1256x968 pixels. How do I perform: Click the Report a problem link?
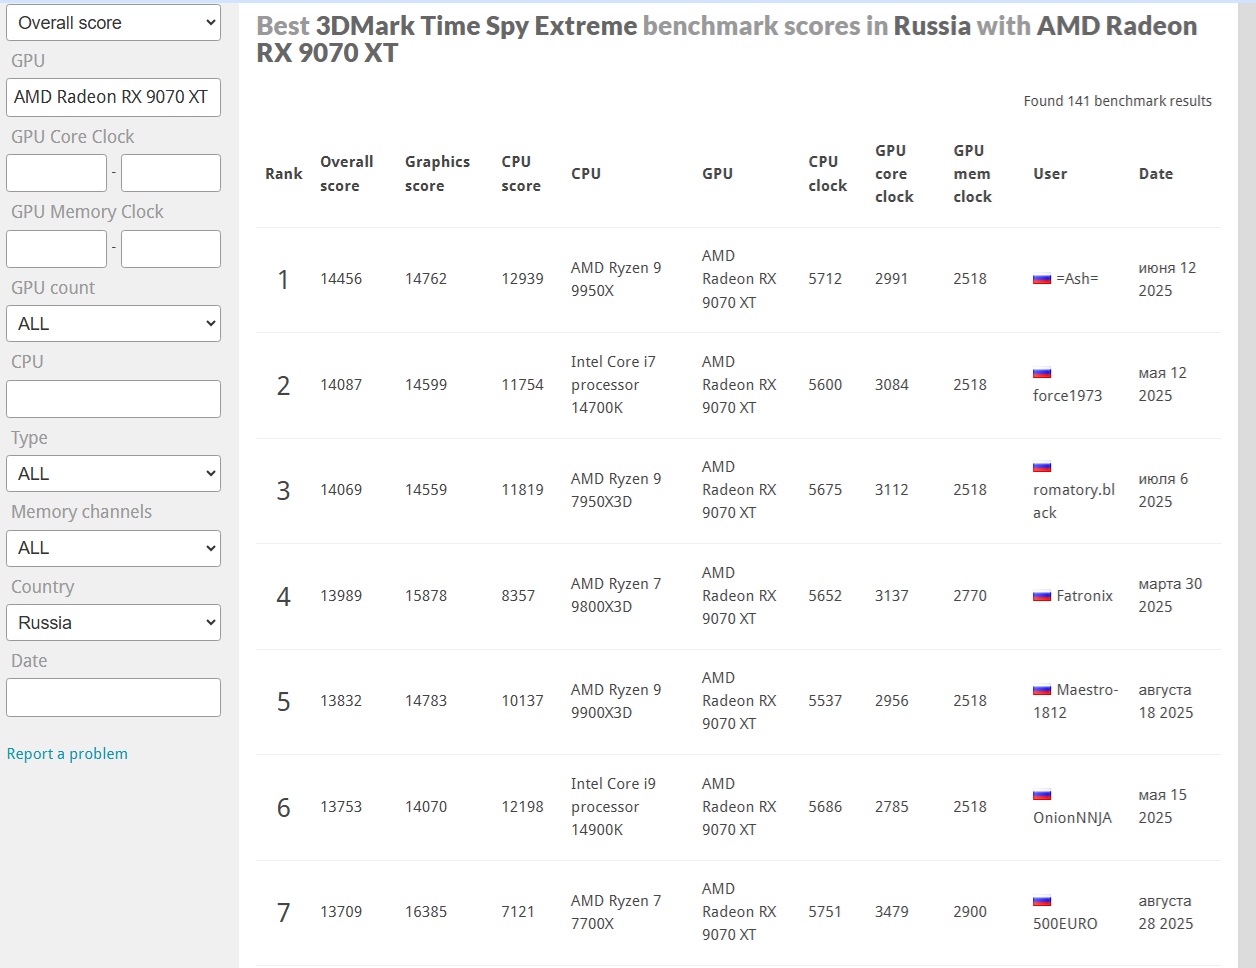[x=67, y=754]
